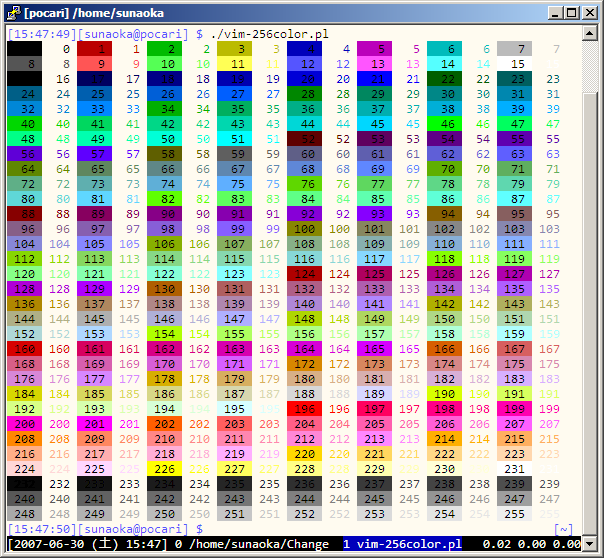604x558 pixels.
Task: Click the red color block labeled 196
Action: 304,409
